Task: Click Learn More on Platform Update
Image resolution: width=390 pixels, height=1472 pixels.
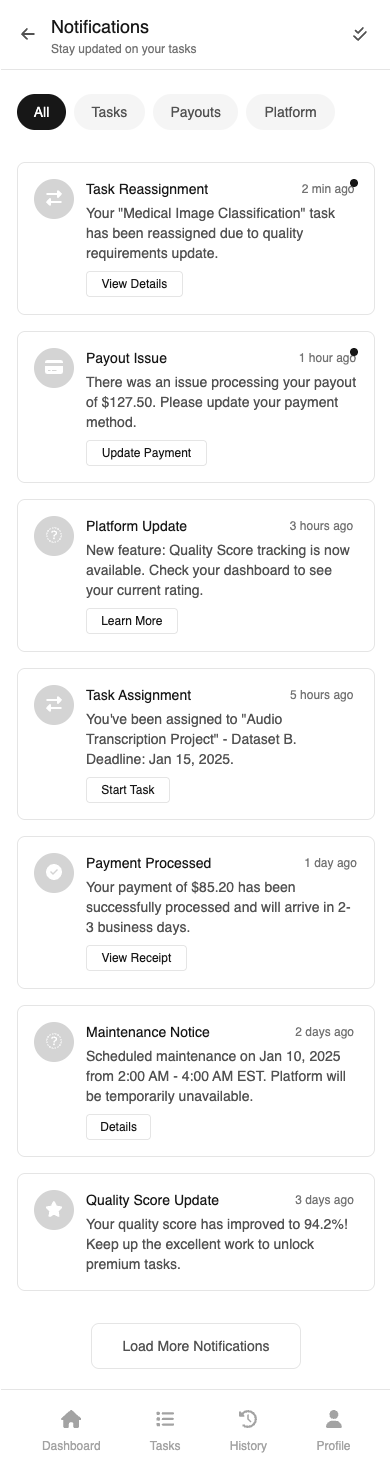Action: pos(132,621)
